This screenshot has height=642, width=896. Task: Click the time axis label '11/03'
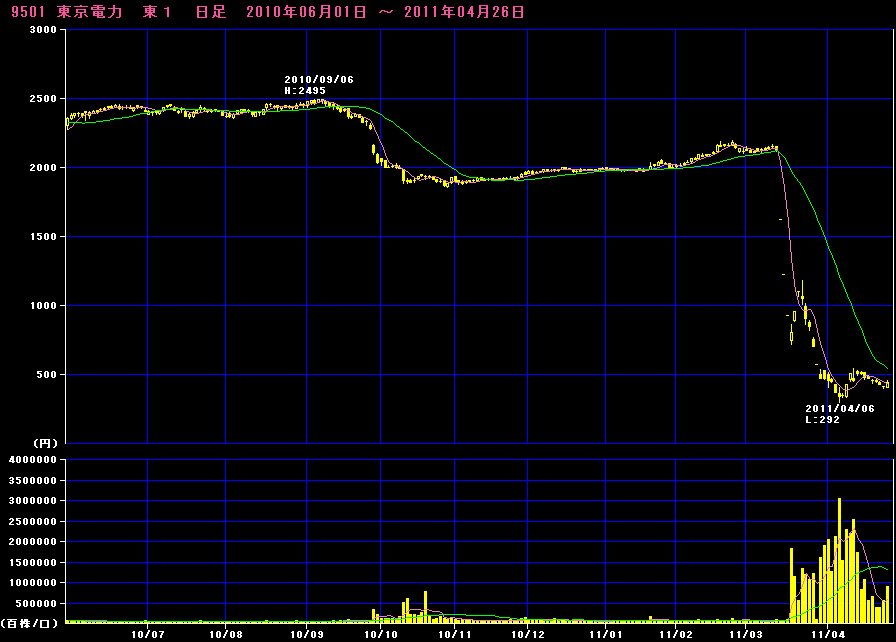pyautogui.click(x=746, y=635)
